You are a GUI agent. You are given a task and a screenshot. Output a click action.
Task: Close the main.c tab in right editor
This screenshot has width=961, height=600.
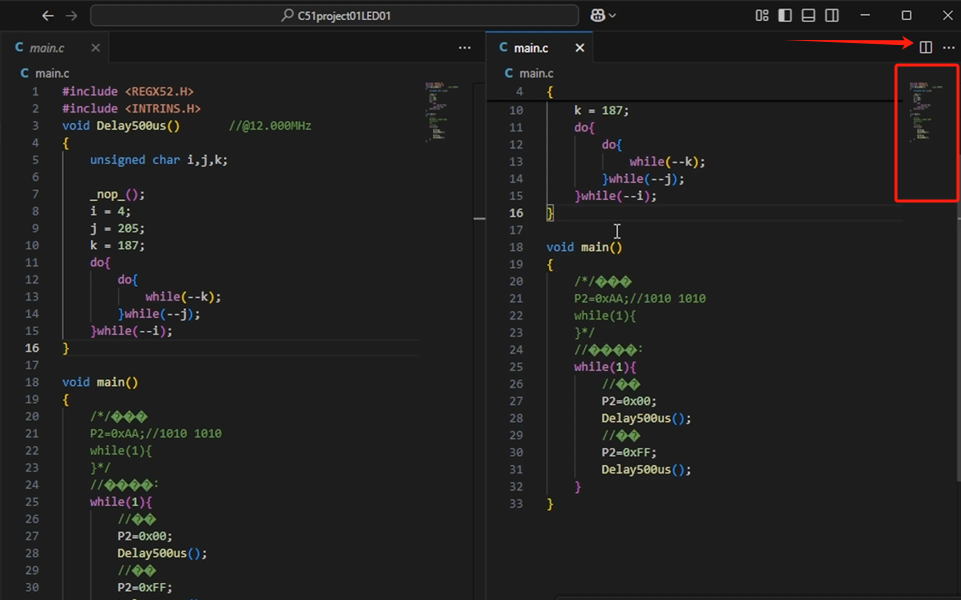click(x=580, y=47)
